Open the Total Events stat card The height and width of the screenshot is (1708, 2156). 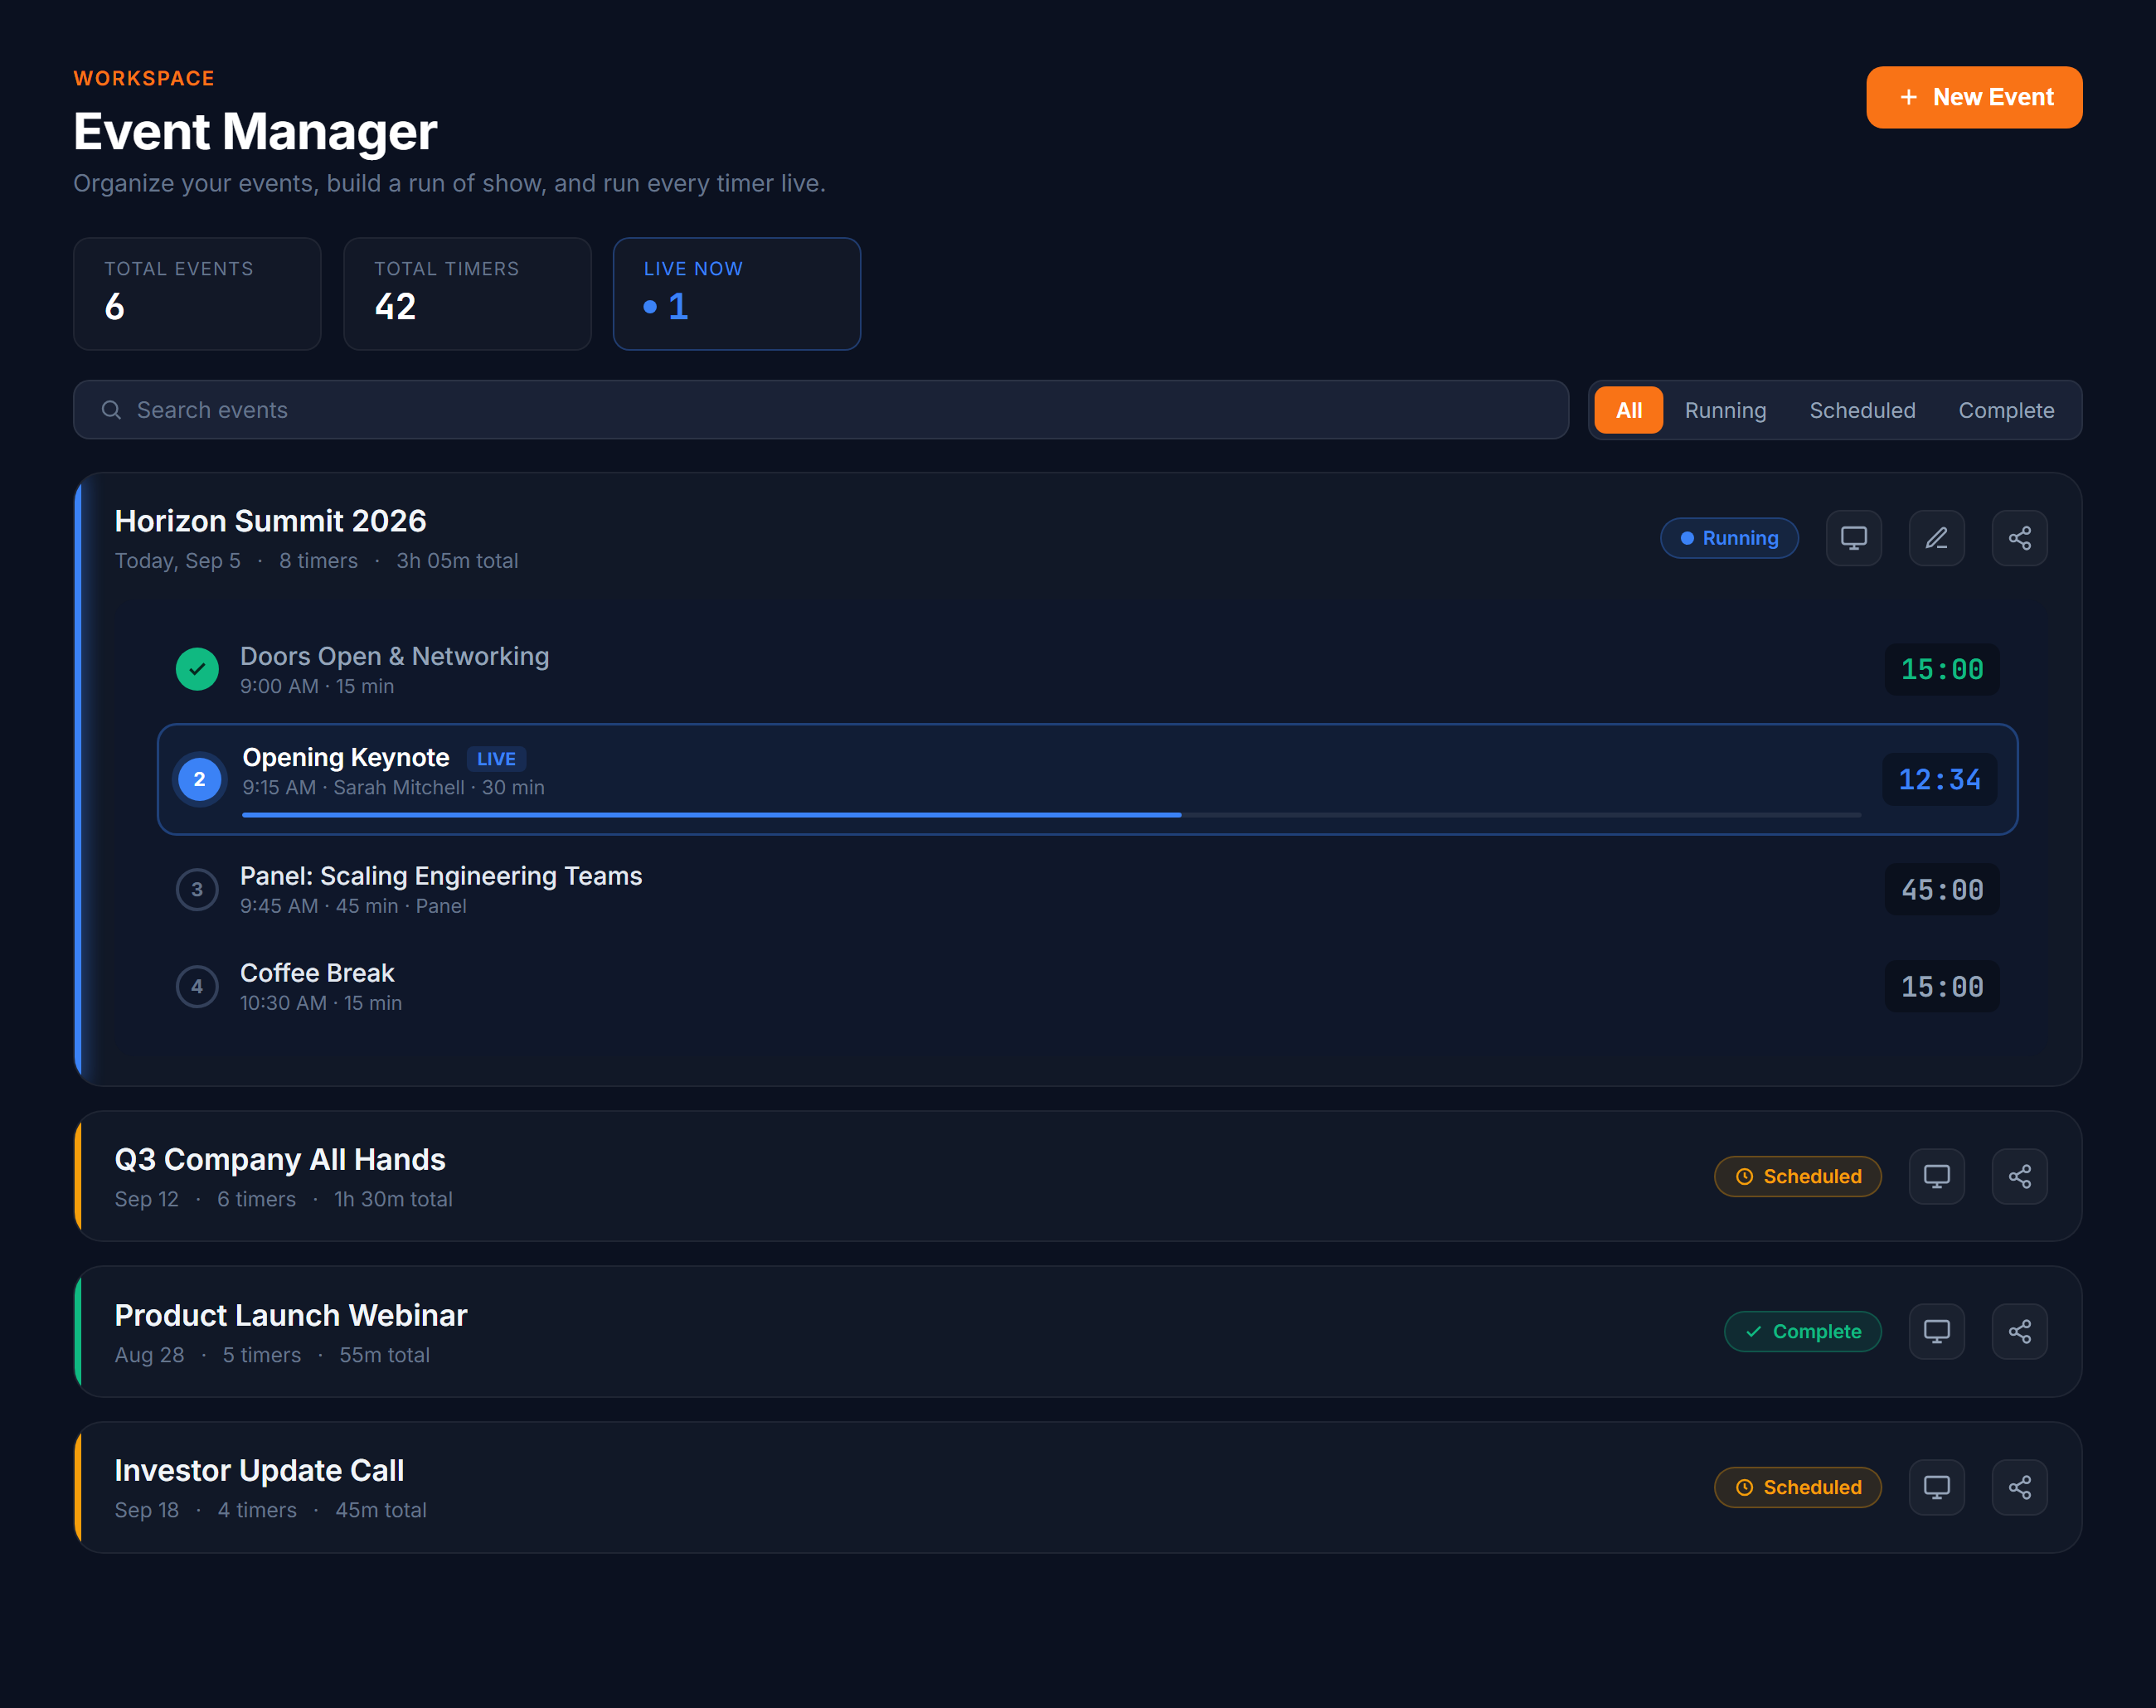(x=197, y=294)
